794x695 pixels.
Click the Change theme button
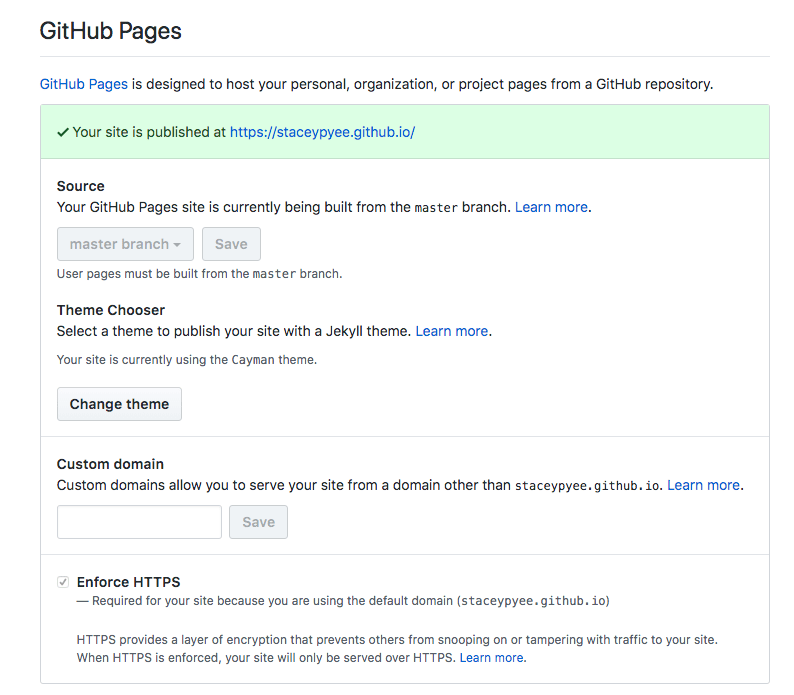pyautogui.click(x=120, y=404)
